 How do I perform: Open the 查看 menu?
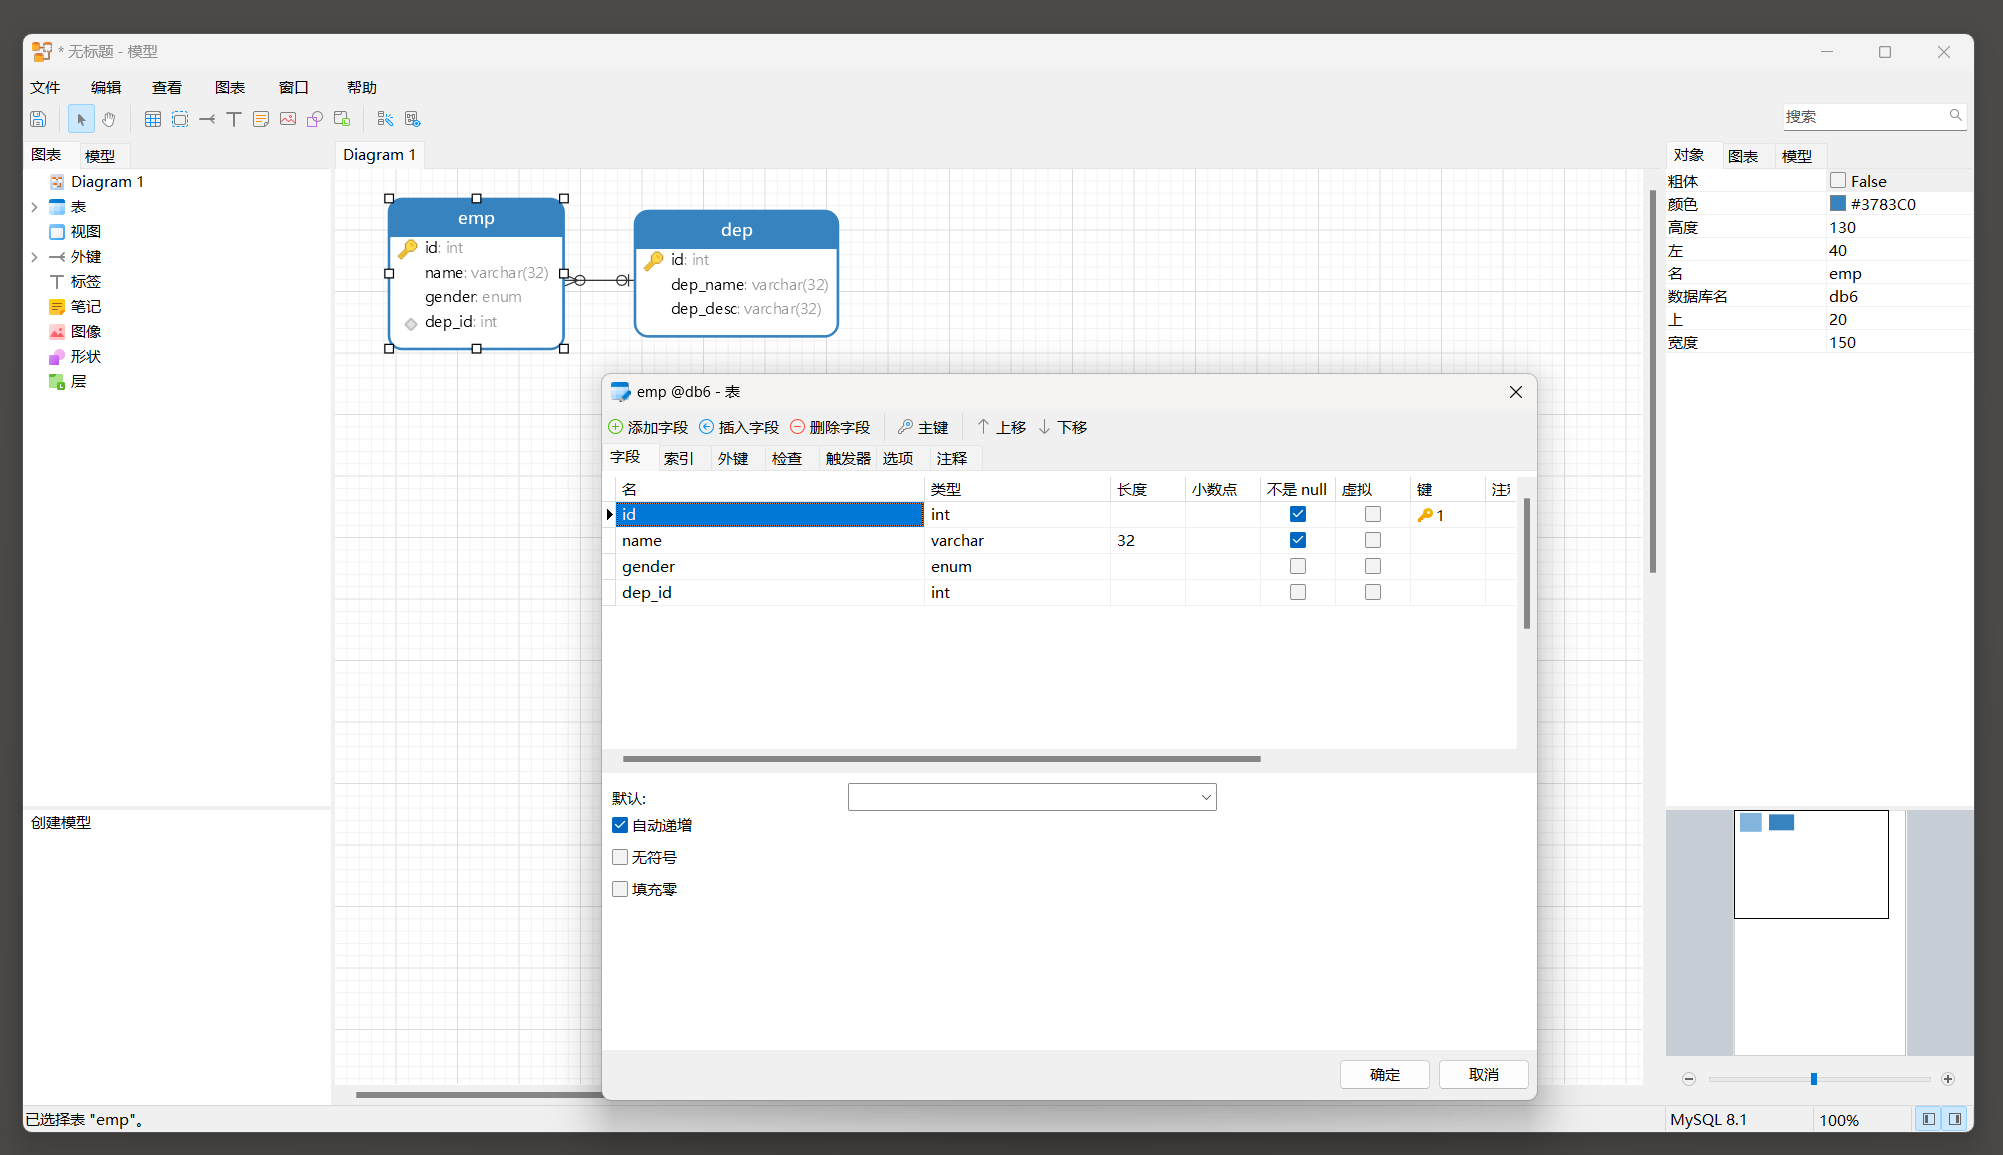(x=167, y=87)
